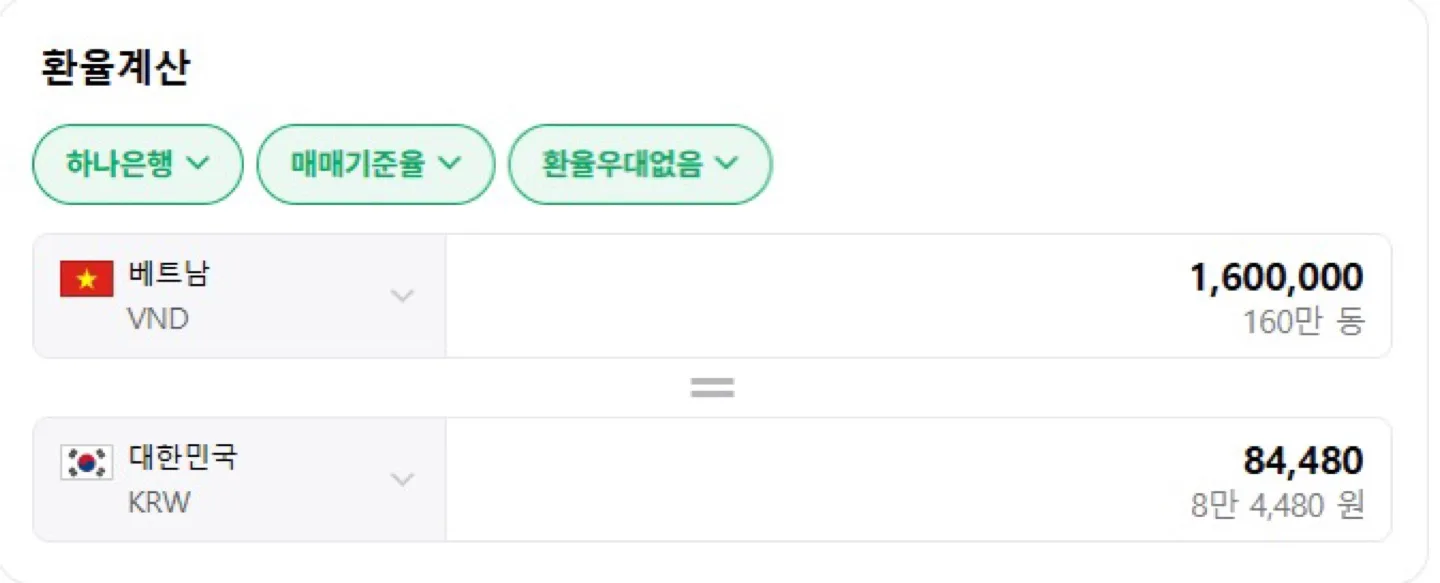
Task: Select the 베트남 currency label
Action: tap(169, 274)
